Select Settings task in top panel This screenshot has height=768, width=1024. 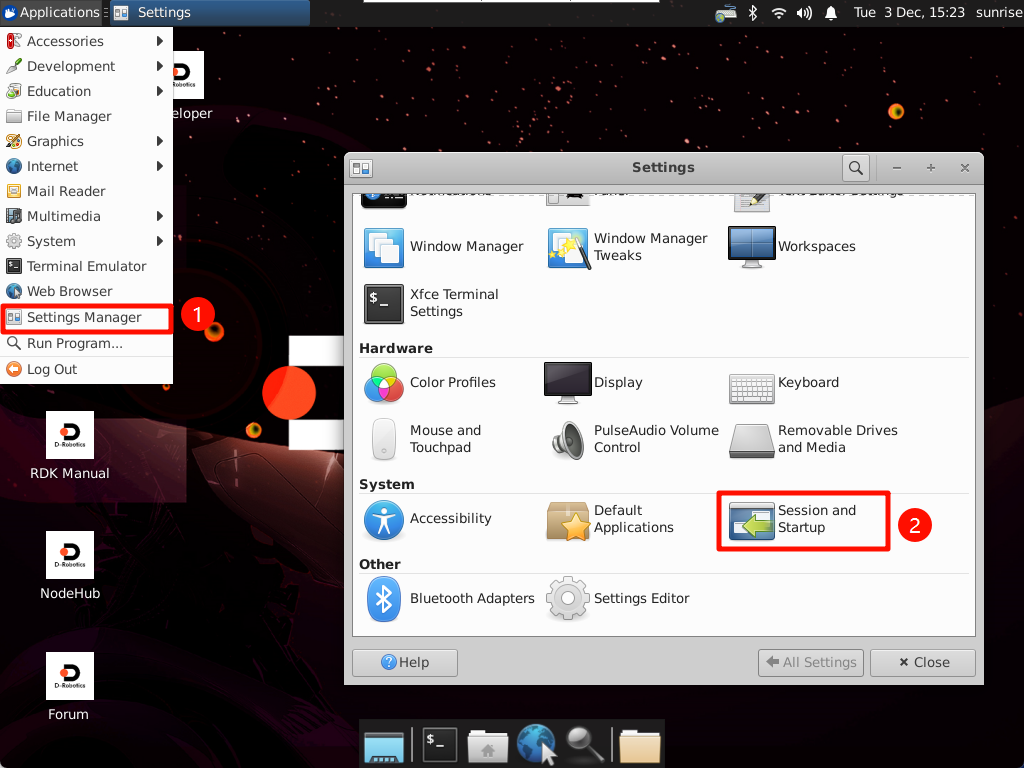point(209,12)
